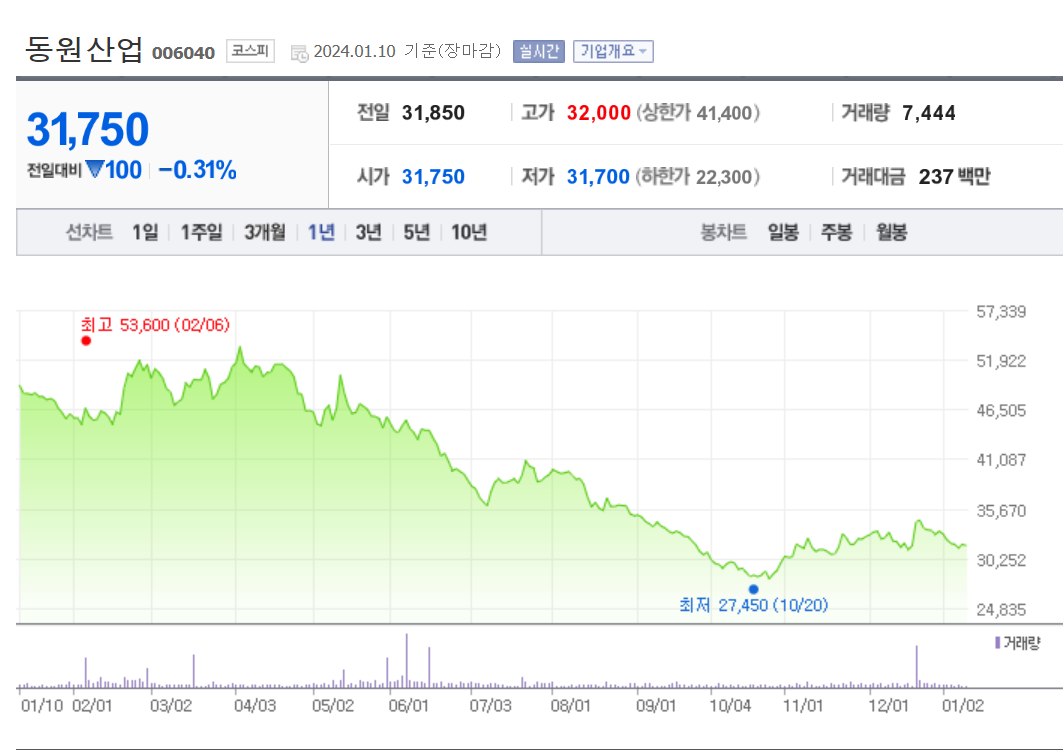Select the 3년 line chart tab
Image resolution: width=1063 pixels, height=750 pixels.
pyautogui.click(x=369, y=233)
